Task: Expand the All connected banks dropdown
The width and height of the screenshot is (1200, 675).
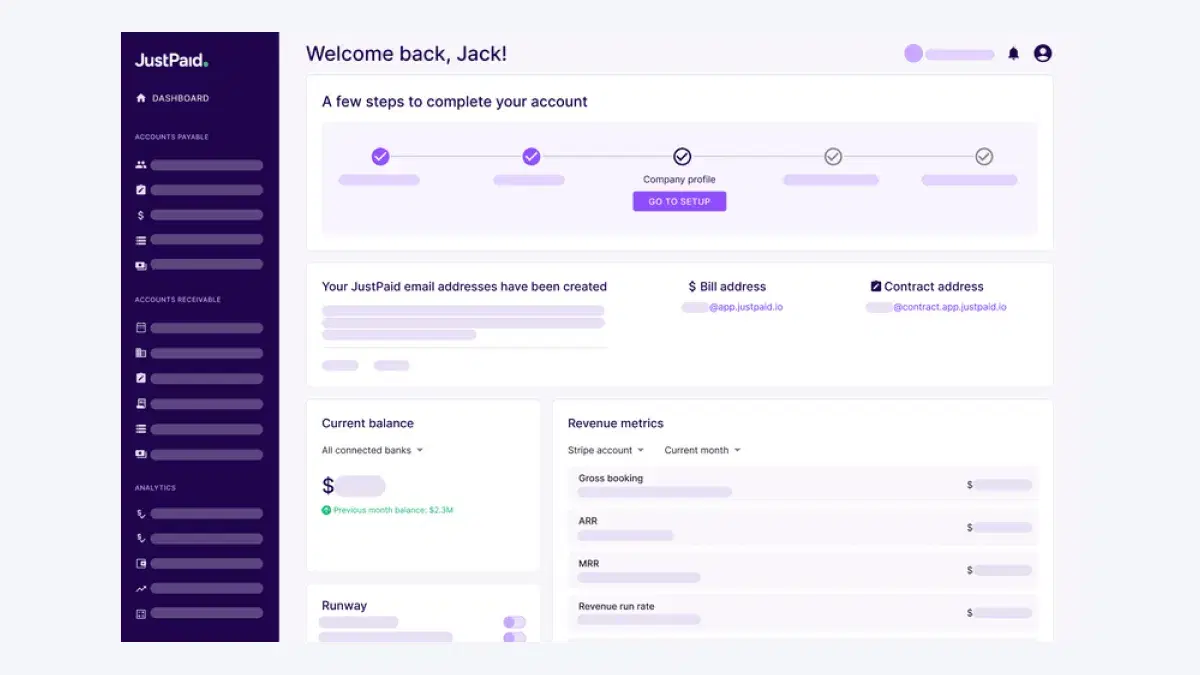Action: pos(373,450)
